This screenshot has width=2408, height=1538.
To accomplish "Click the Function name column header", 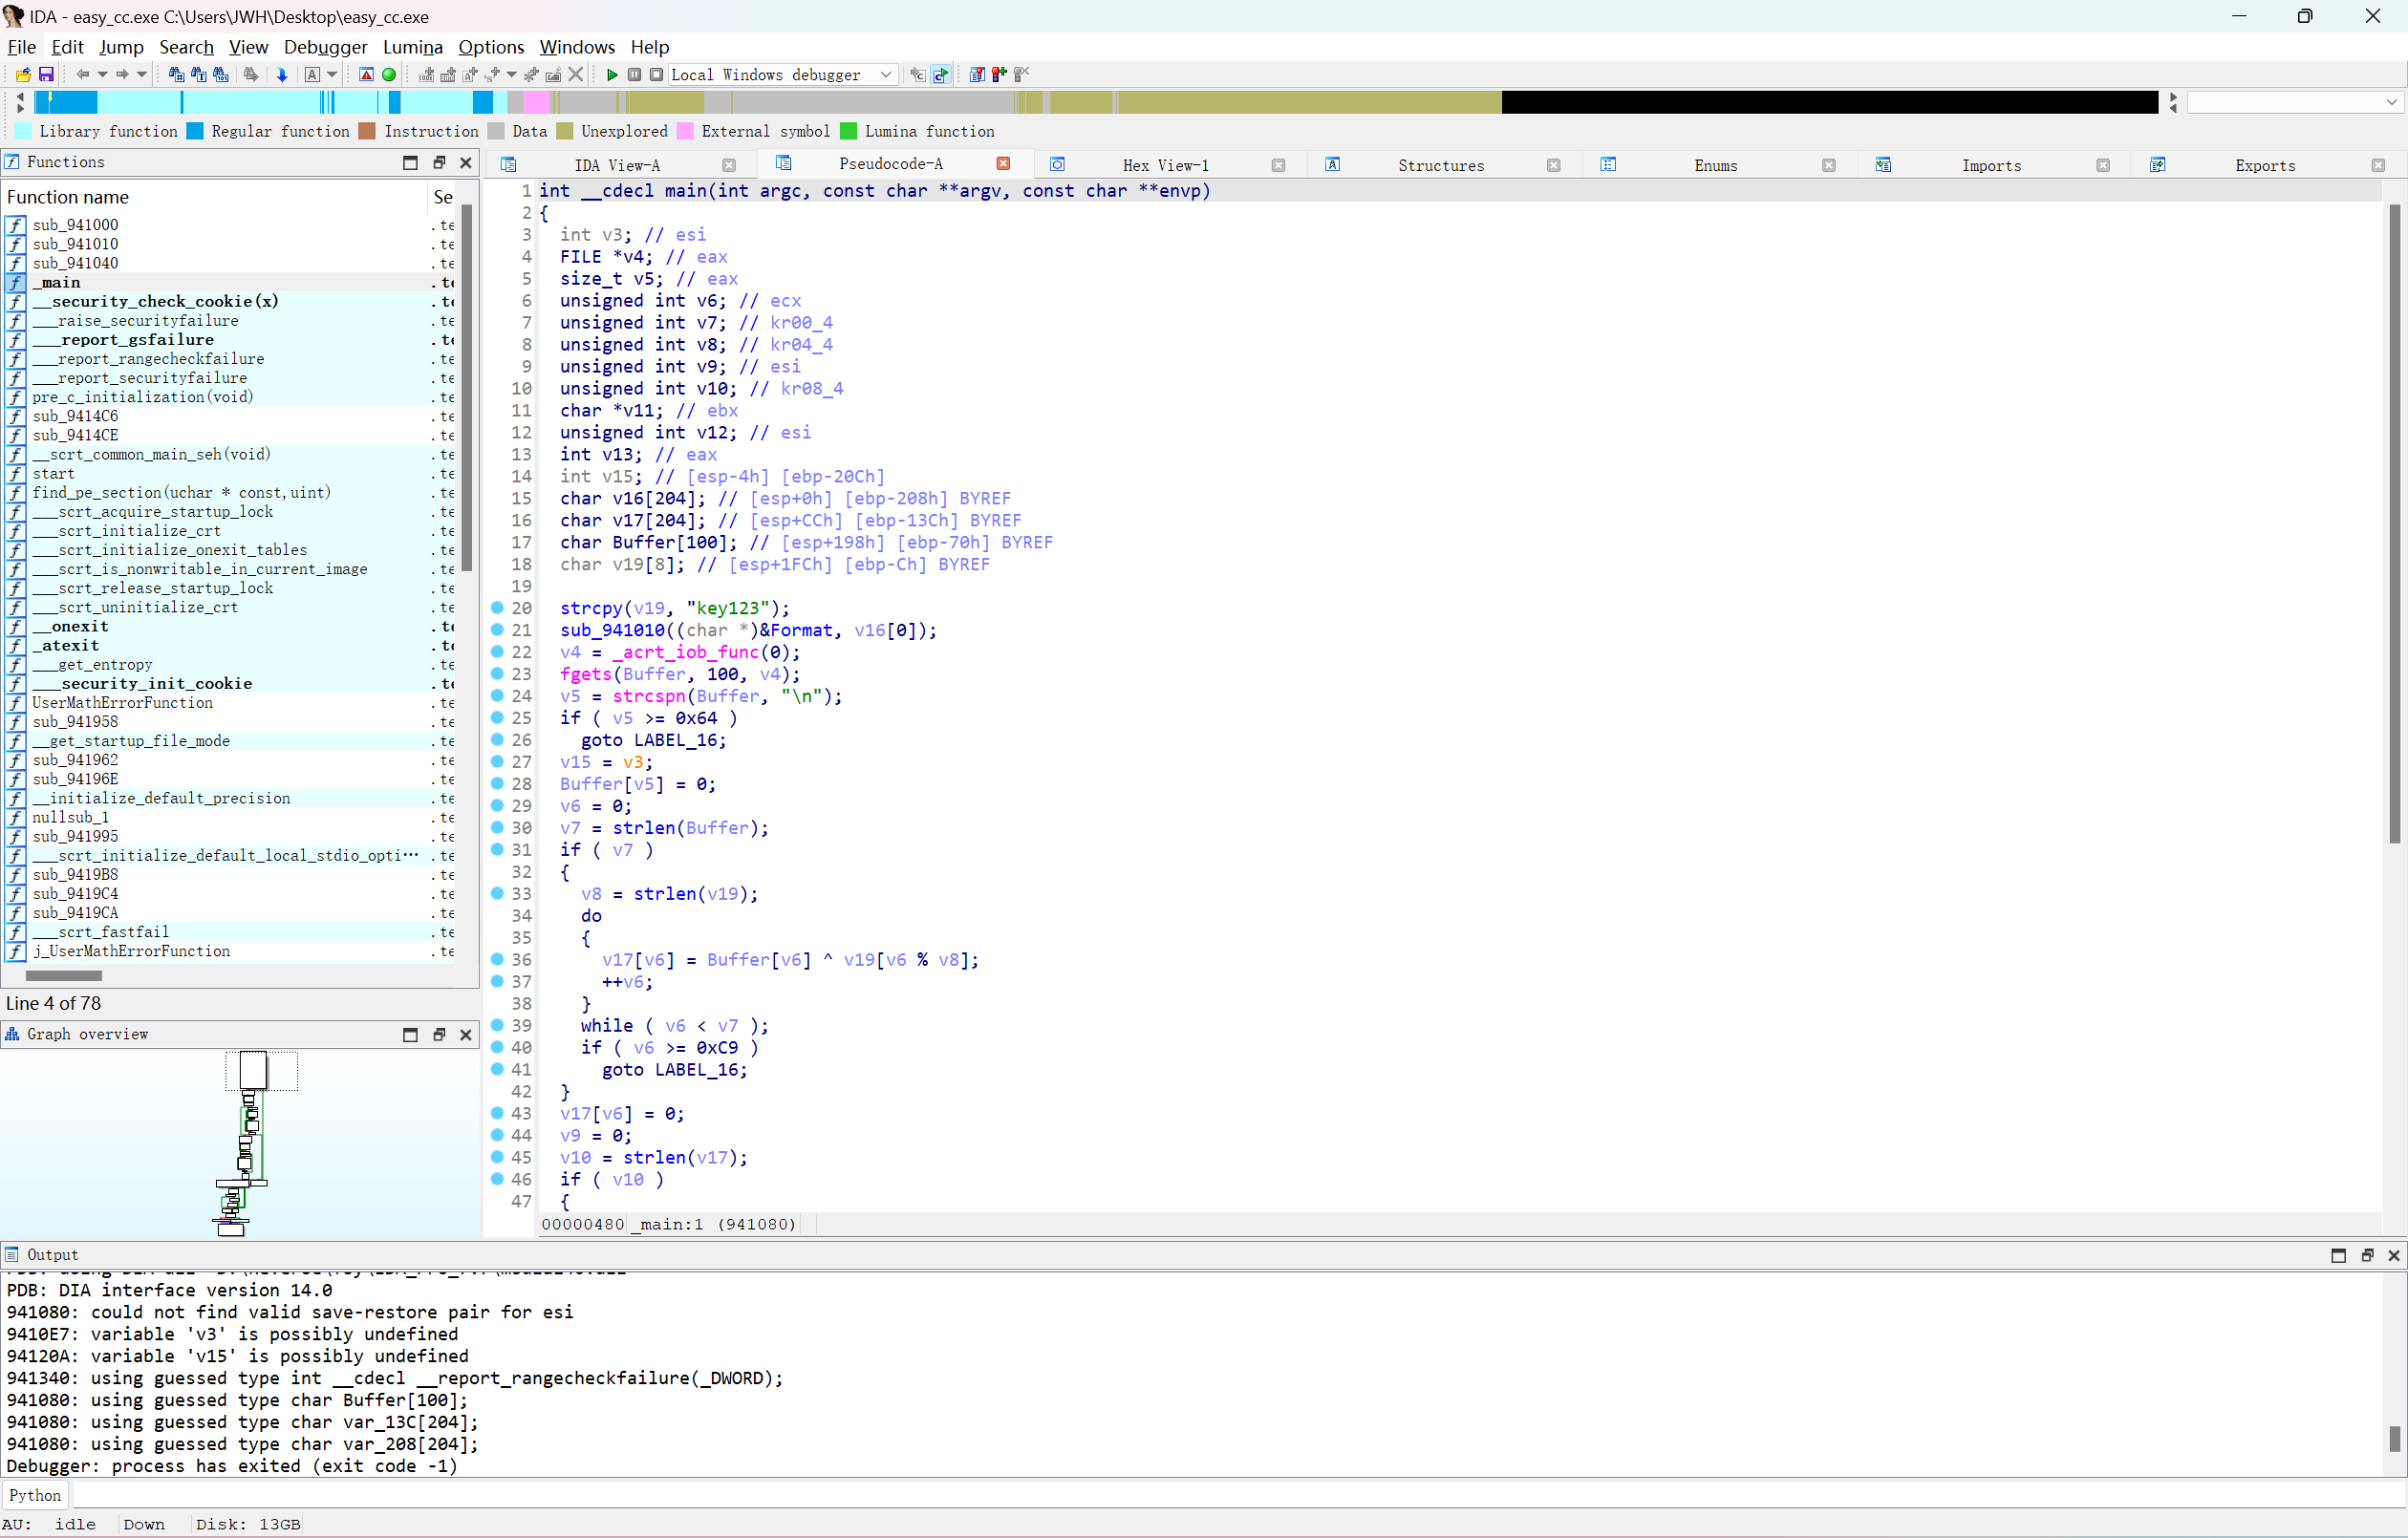I will pyautogui.click(x=214, y=197).
